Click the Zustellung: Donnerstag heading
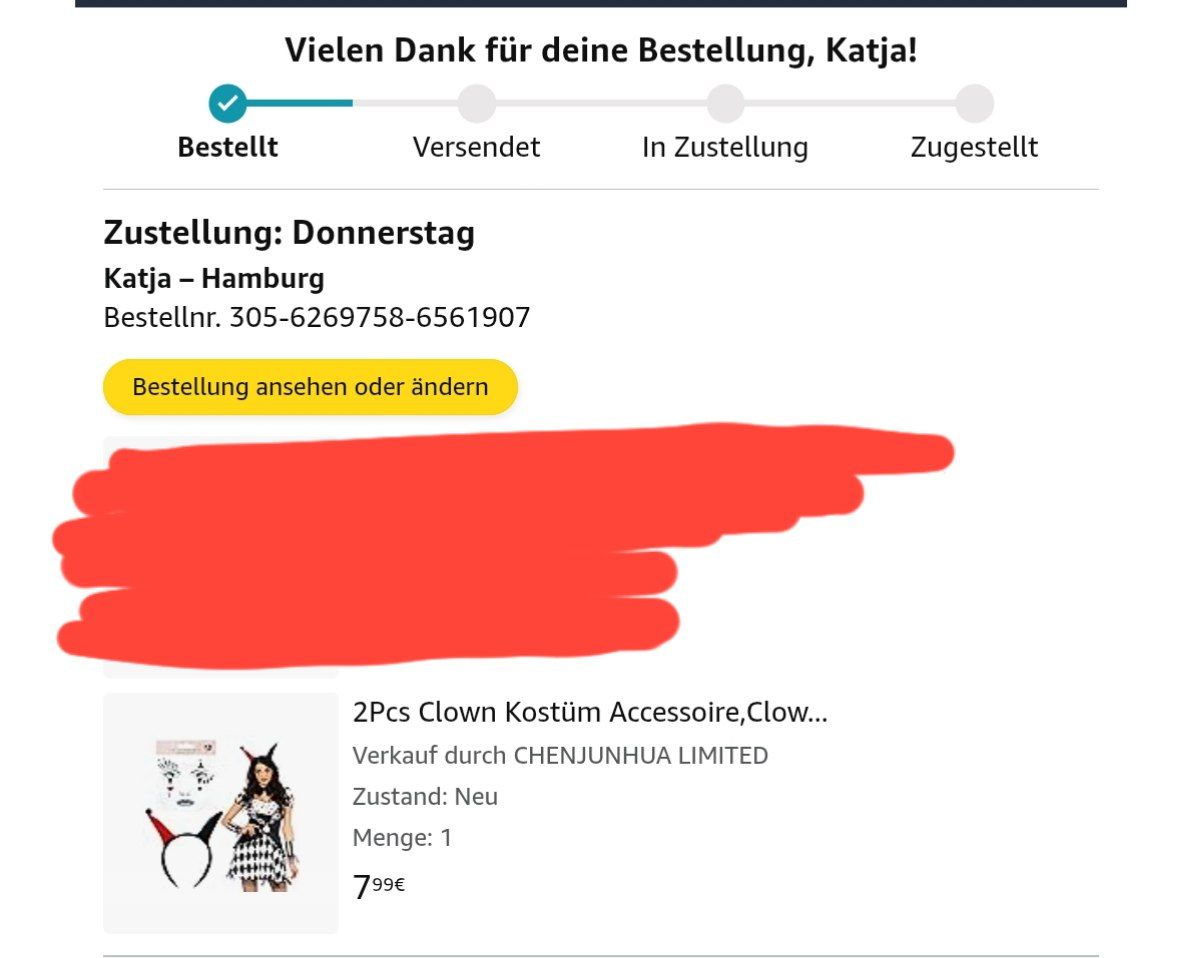The image size is (1200, 958). click(x=289, y=233)
